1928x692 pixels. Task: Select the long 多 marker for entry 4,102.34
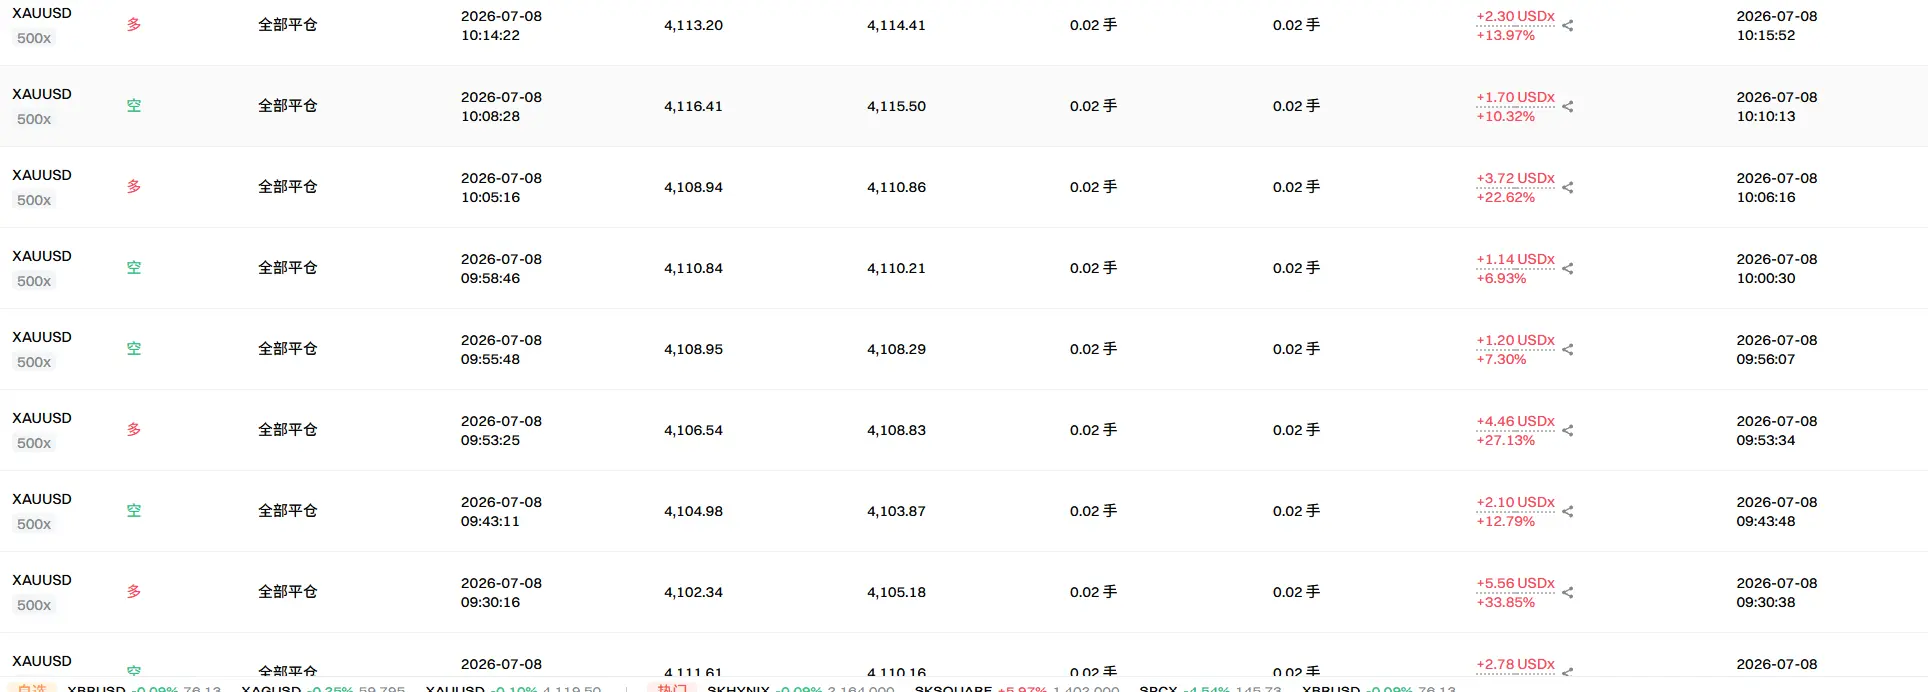click(134, 591)
